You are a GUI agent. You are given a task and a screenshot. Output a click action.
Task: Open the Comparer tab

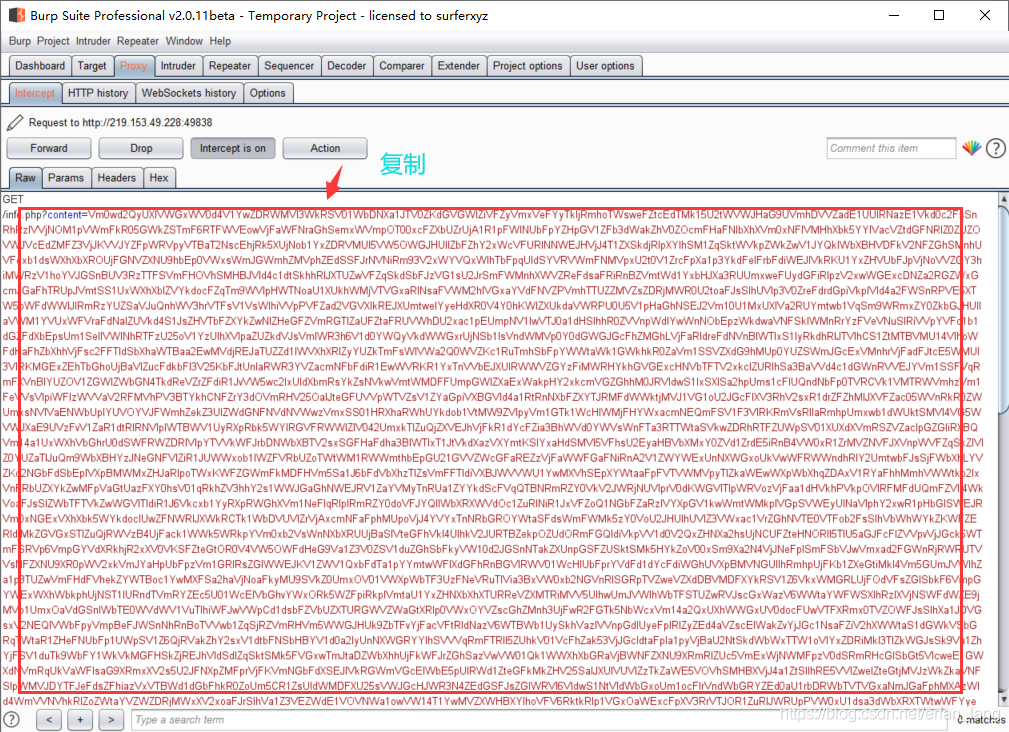point(402,66)
